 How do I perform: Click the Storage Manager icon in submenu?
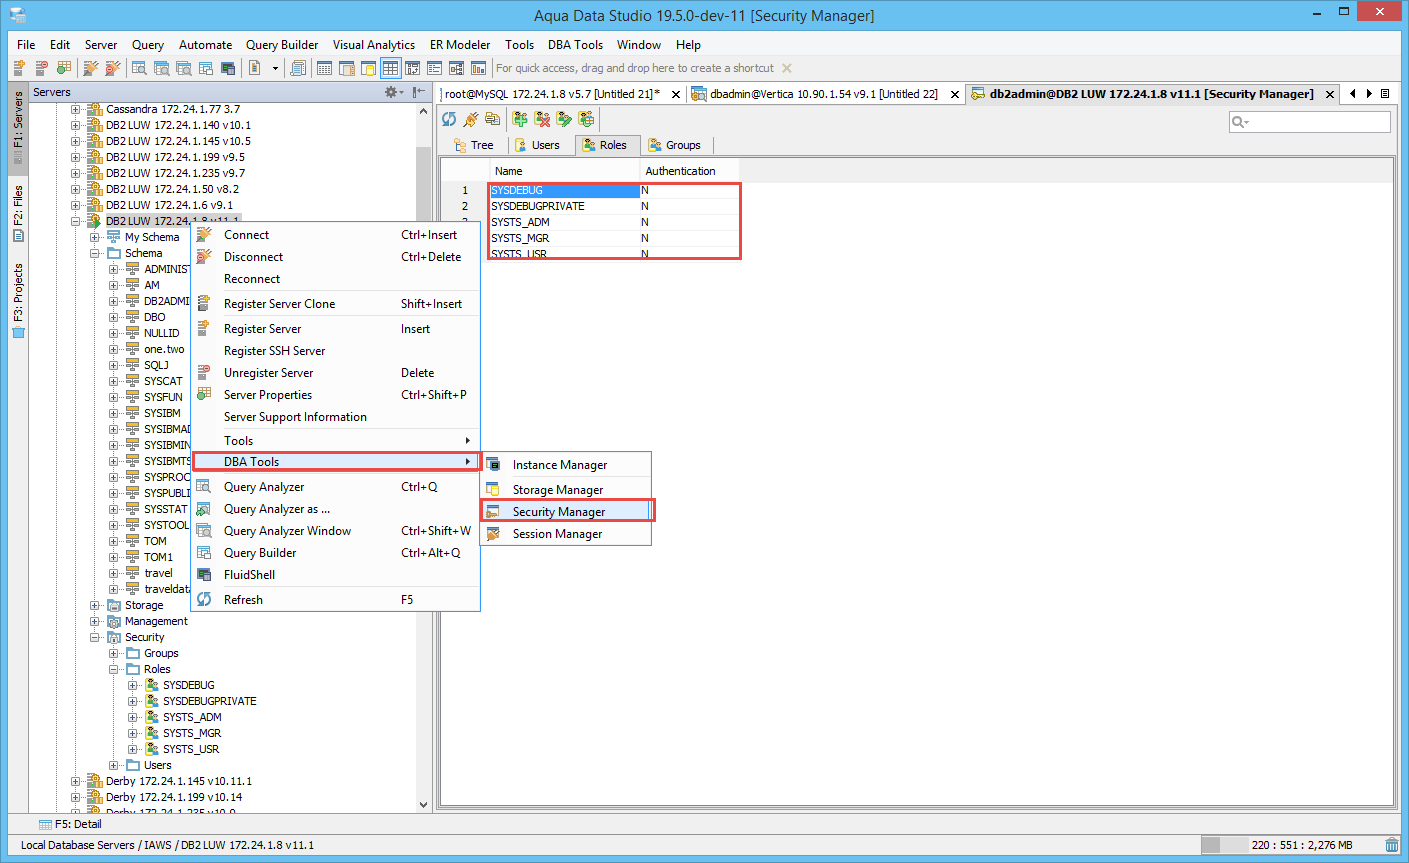493,490
